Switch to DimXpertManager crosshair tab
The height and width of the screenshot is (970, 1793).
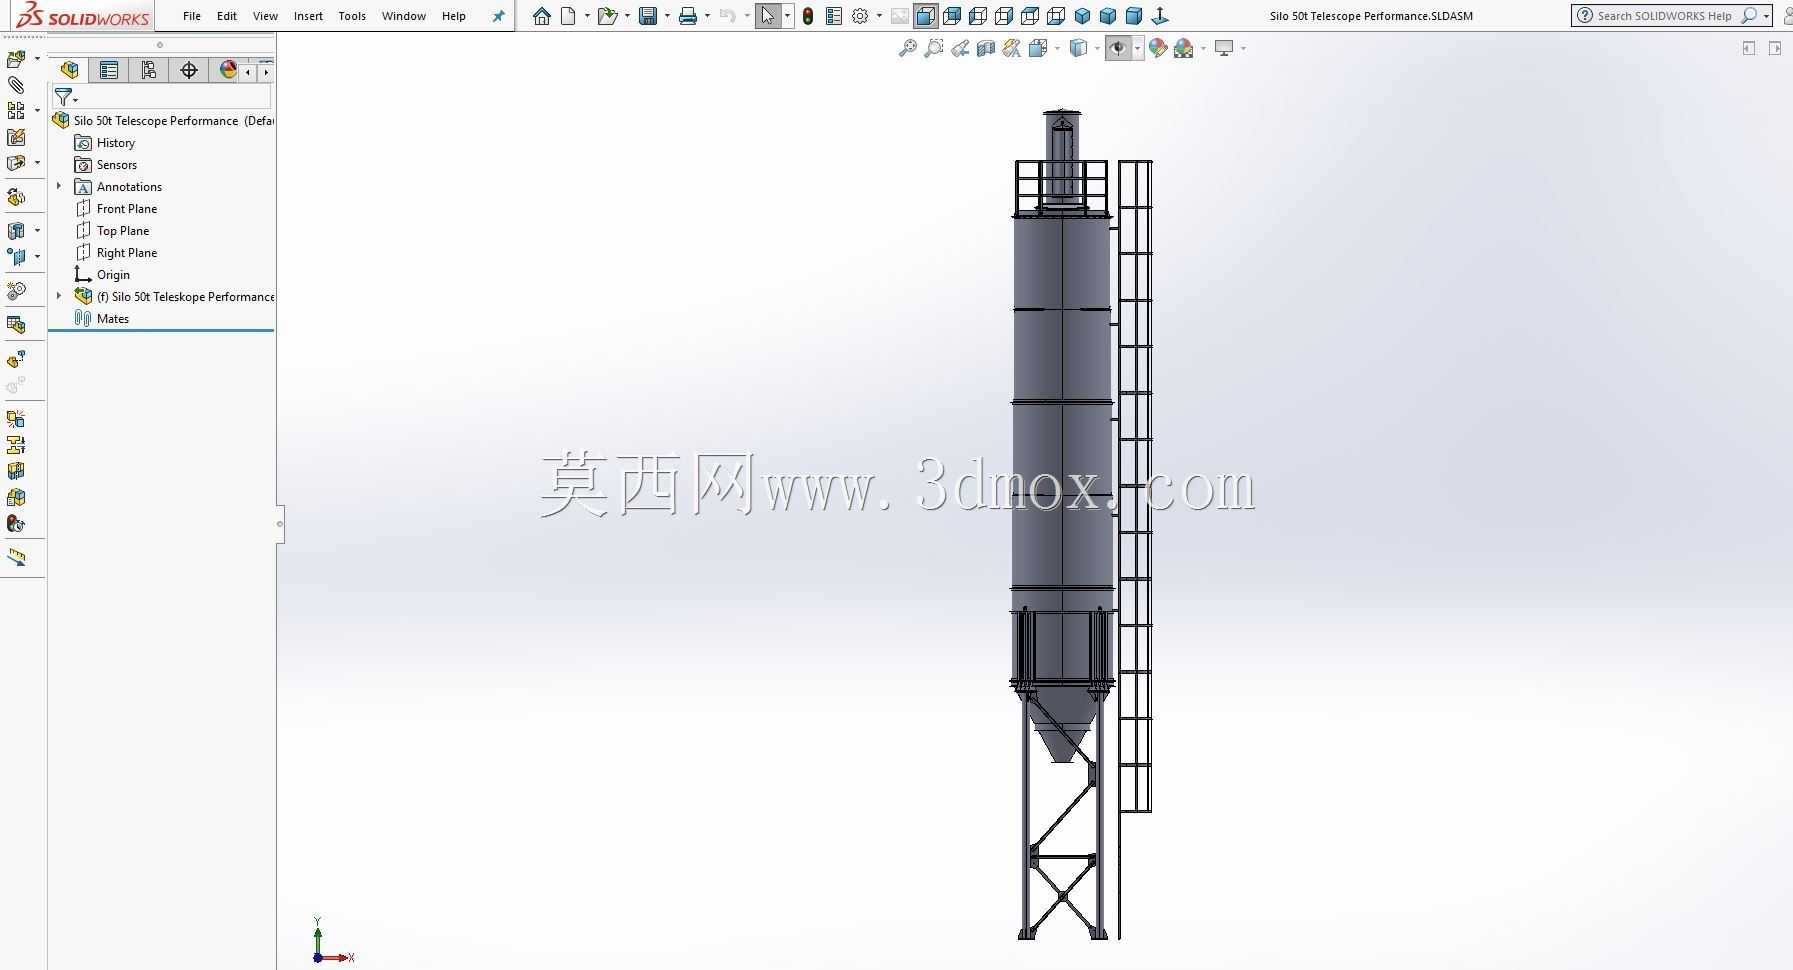pyautogui.click(x=188, y=70)
